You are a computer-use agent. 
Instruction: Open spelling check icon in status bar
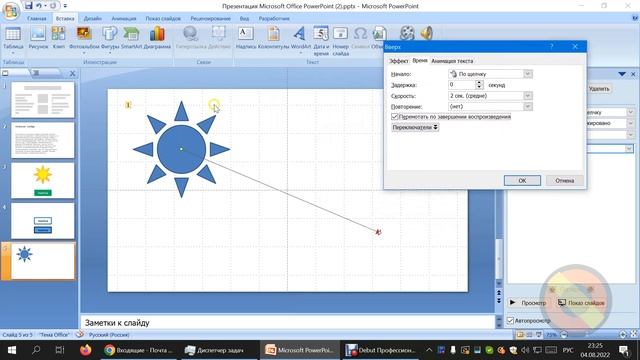[x=80, y=335]
